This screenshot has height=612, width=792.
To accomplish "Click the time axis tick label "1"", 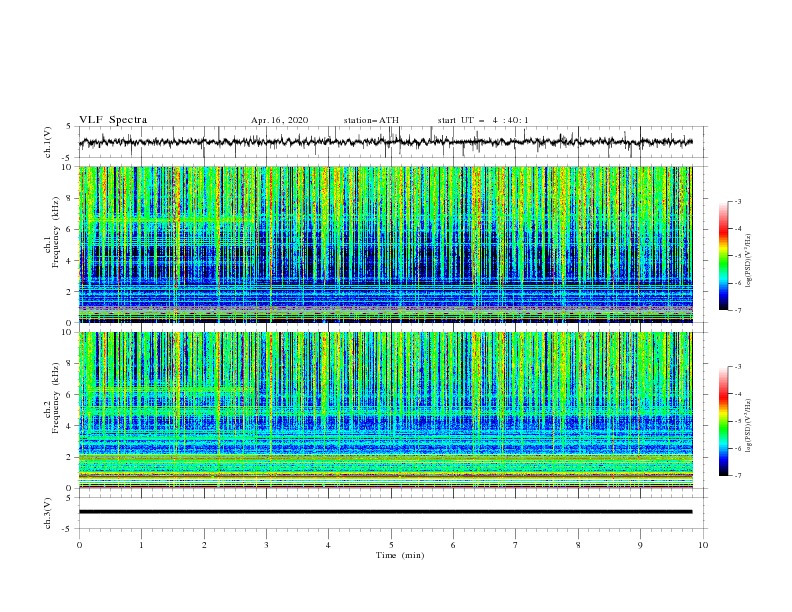I will [x=141, y=545].
